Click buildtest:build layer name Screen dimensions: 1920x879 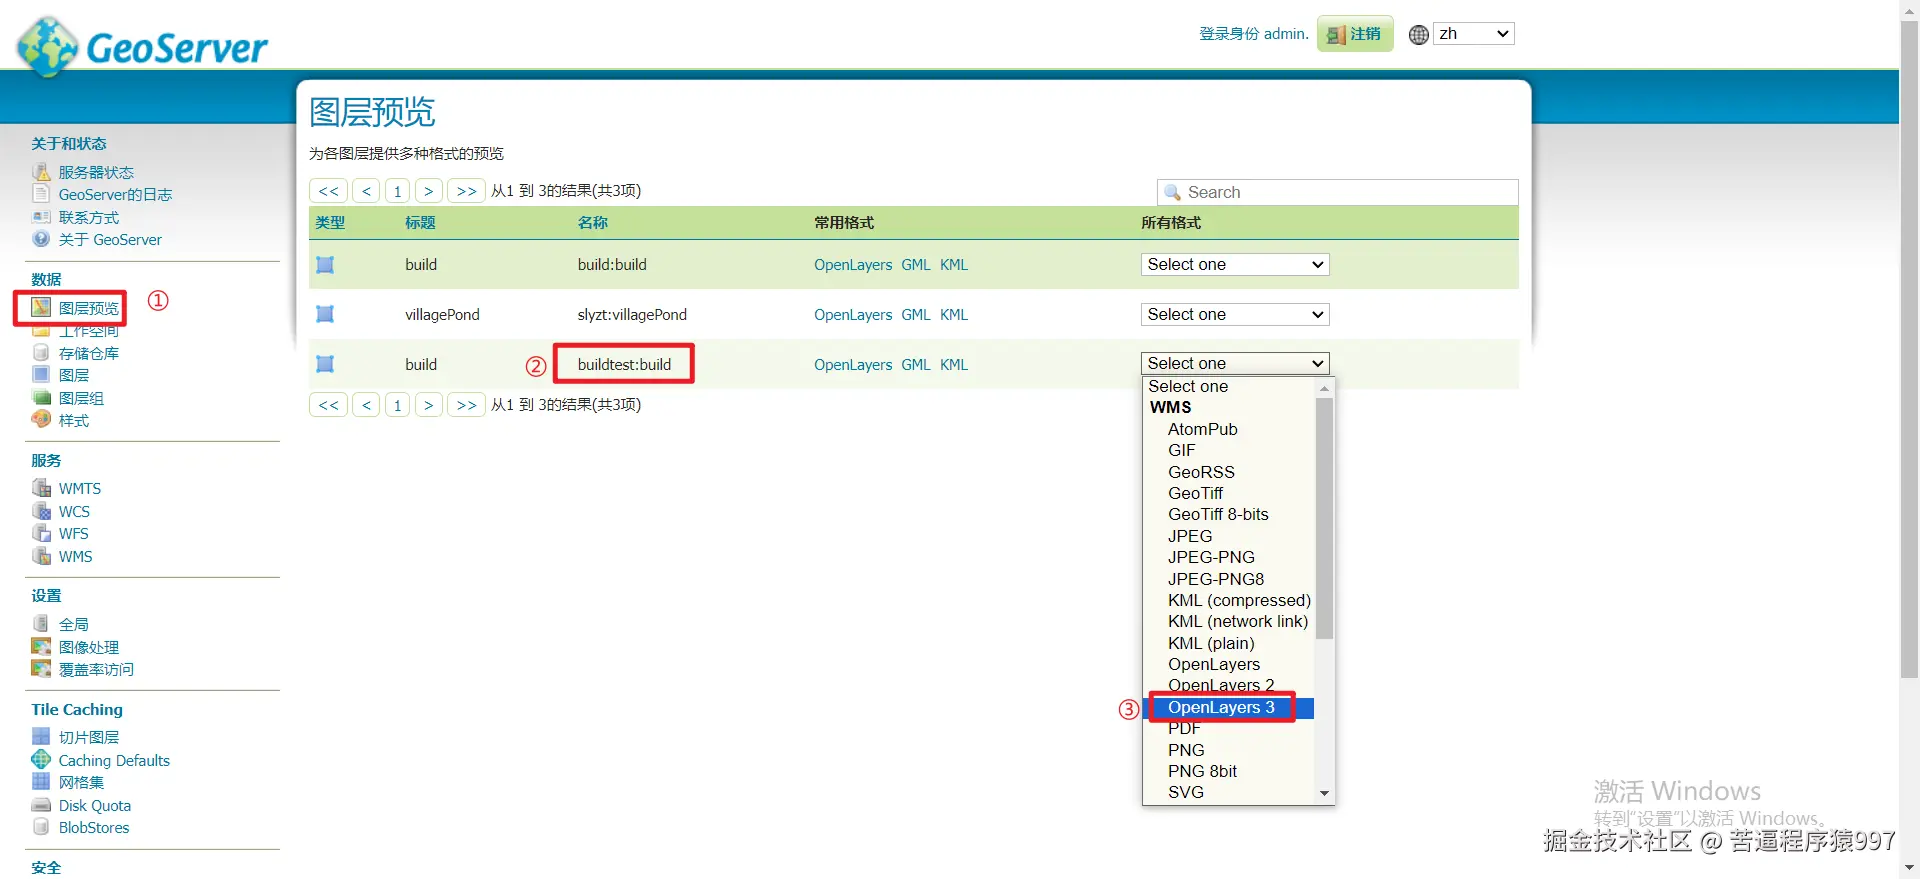(624, 364)
